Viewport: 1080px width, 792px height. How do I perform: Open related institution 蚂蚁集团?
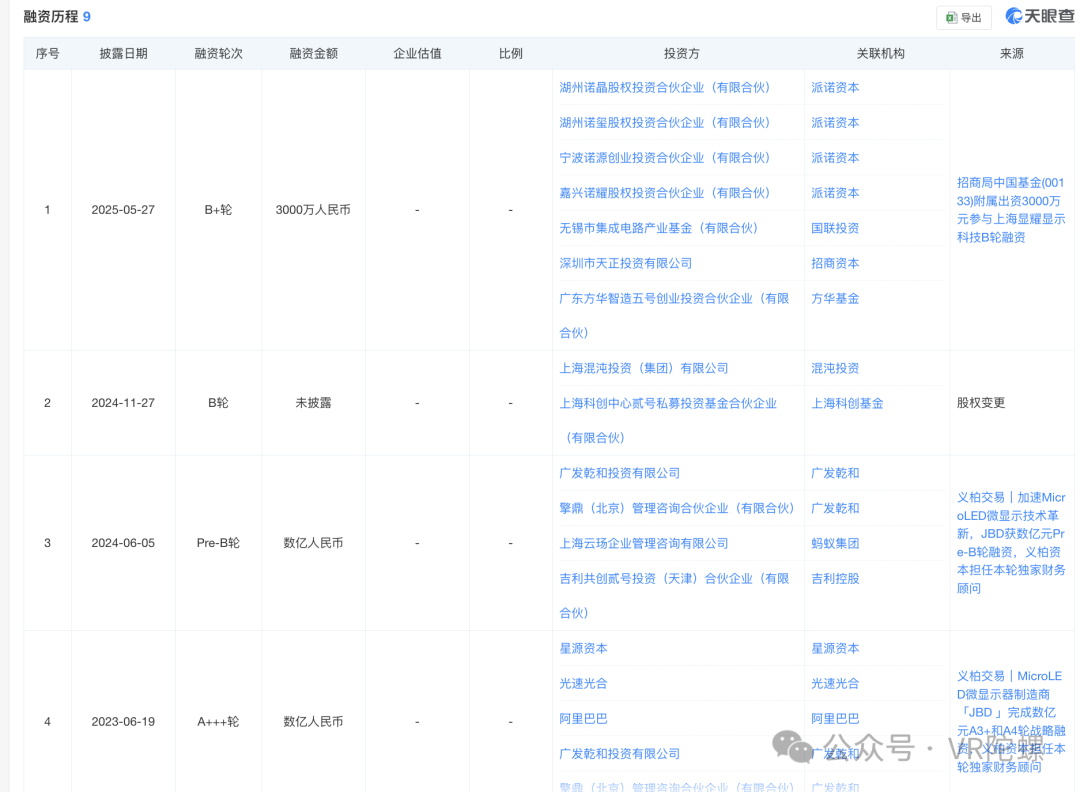coord(835,543)
